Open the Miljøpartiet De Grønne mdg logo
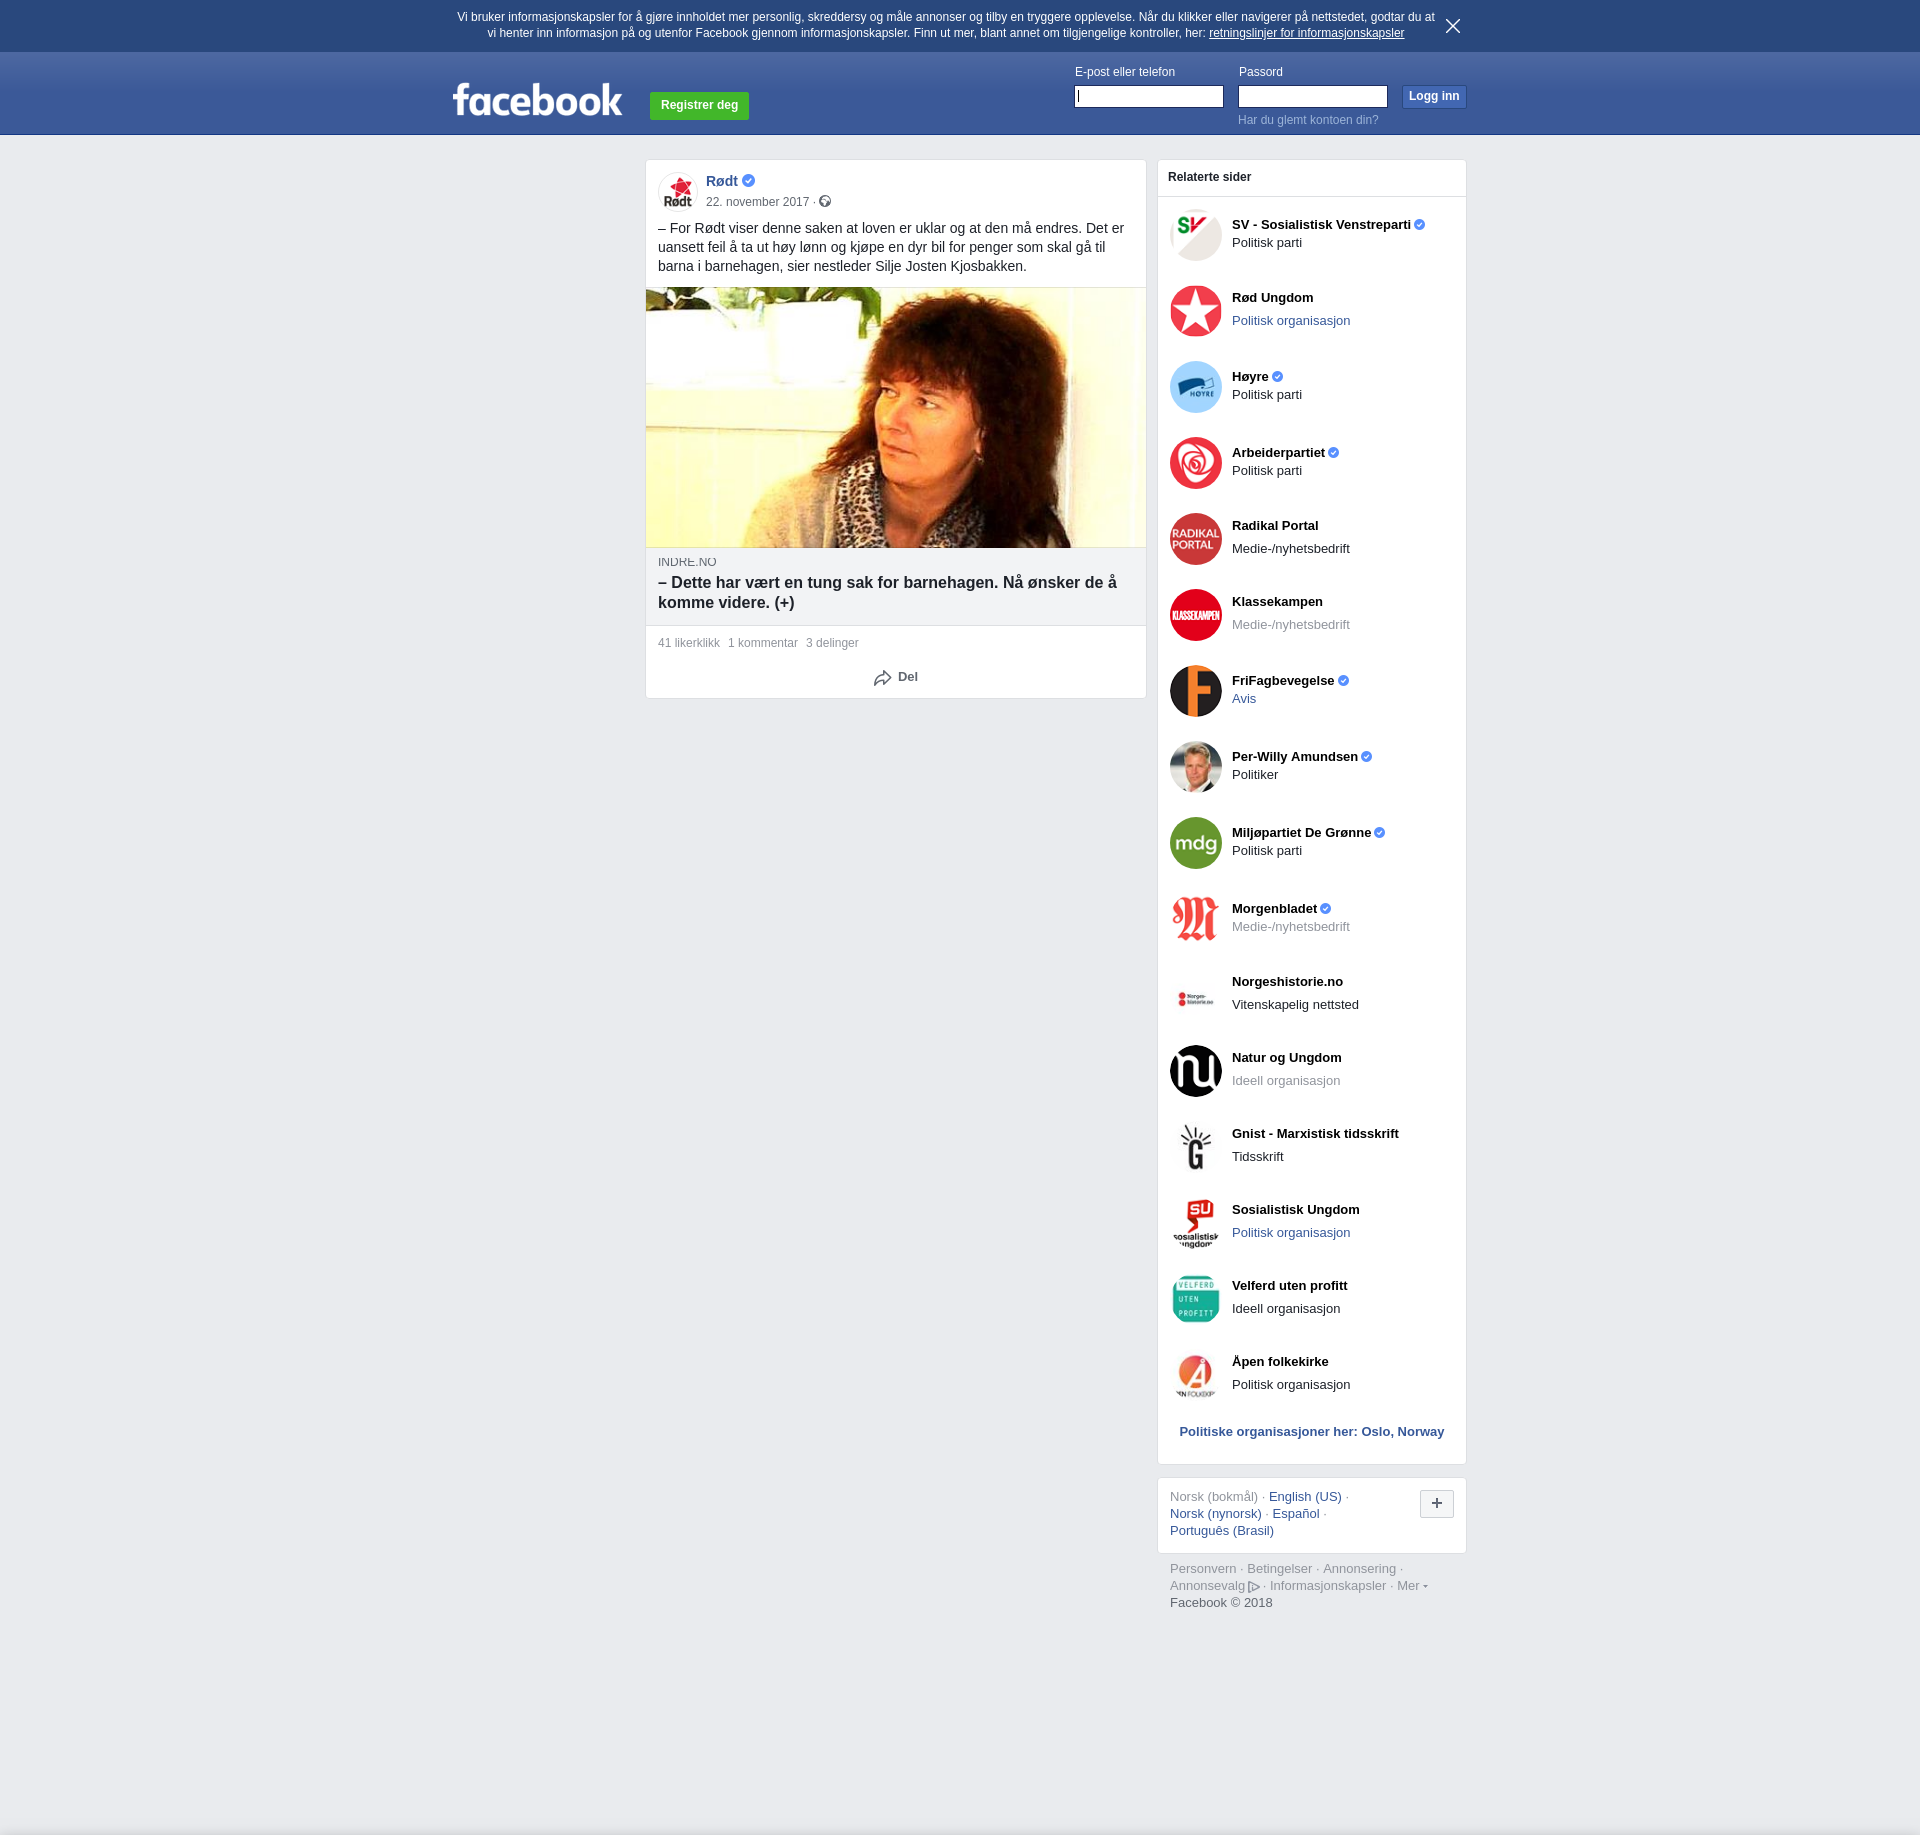 coord(1195,843)
